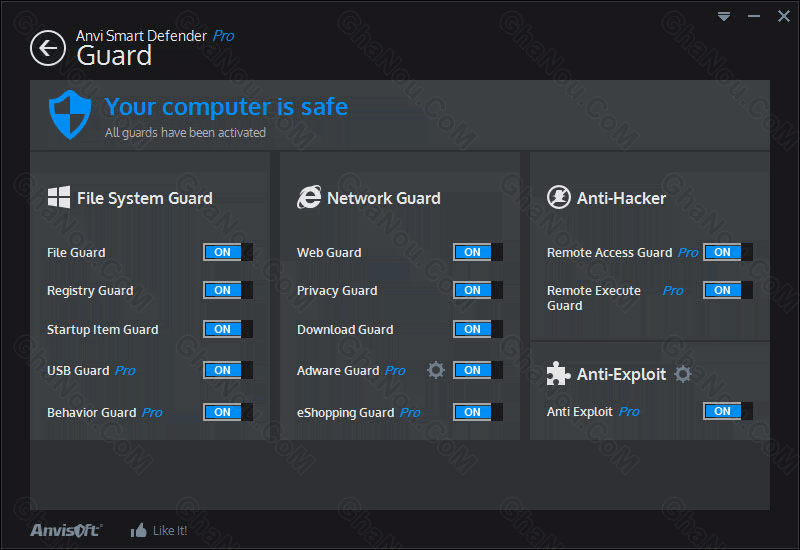Click the thumbs-up Like It icon
Viewport: 800px width, 550px height.
pyautogui.click(x=138, y=531)
